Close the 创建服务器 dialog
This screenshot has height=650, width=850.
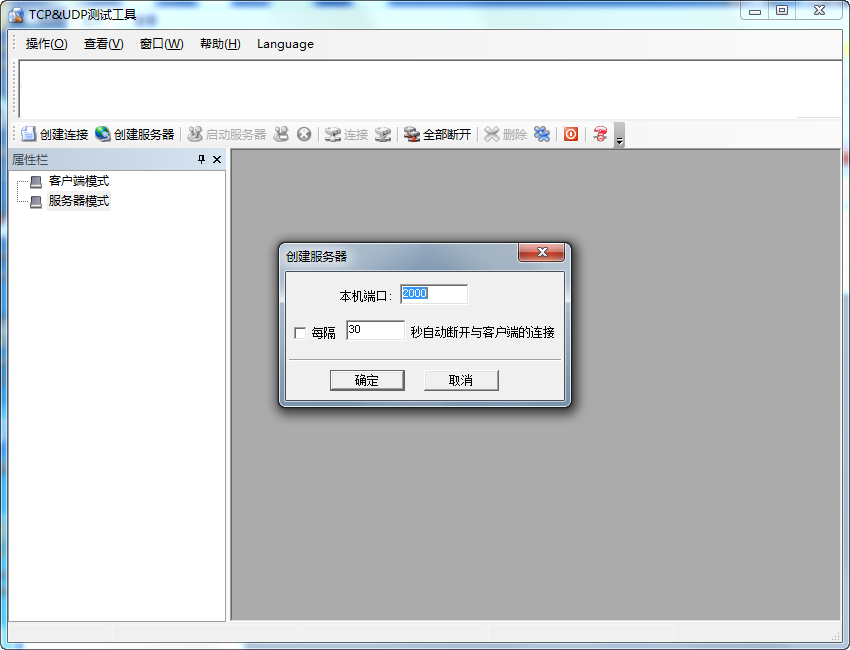542,252
